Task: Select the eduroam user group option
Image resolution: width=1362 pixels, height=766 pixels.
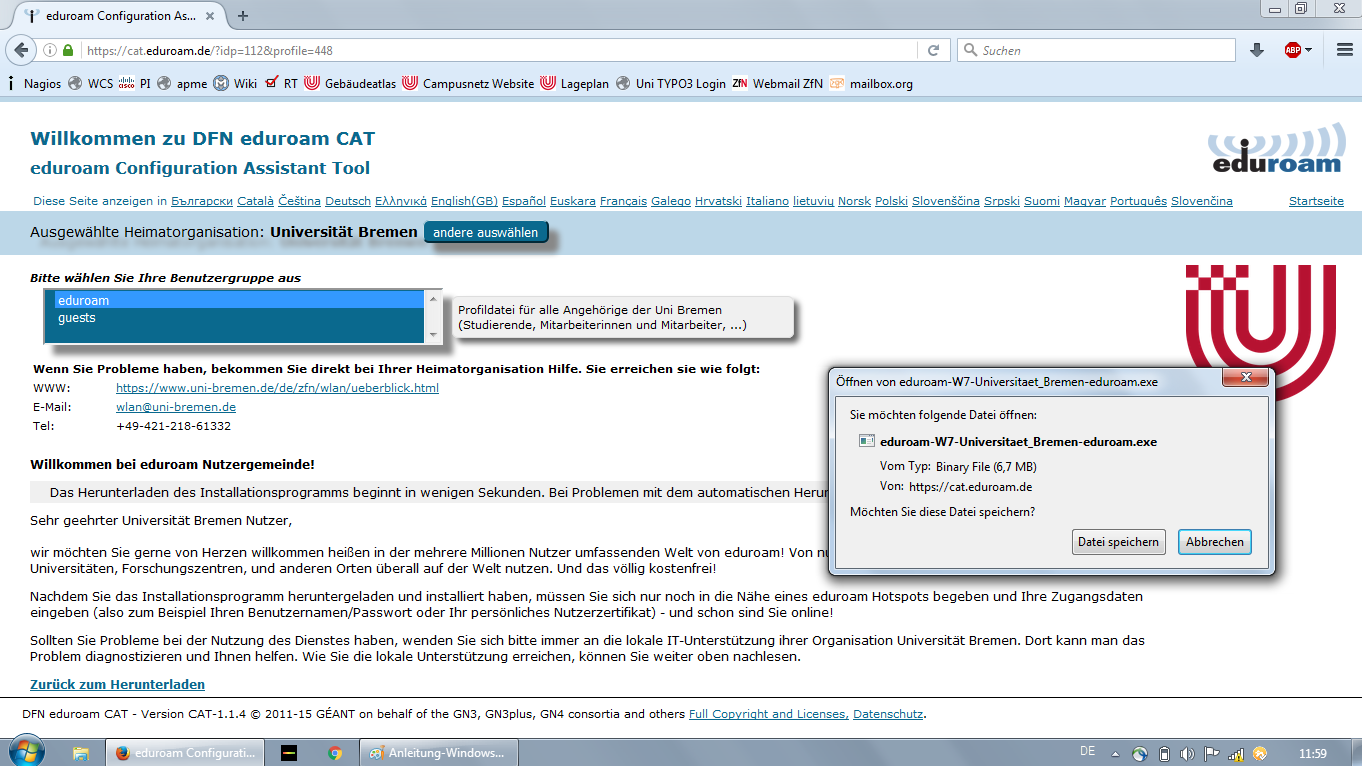Action: pyautogui.click(x=83, y=300)
